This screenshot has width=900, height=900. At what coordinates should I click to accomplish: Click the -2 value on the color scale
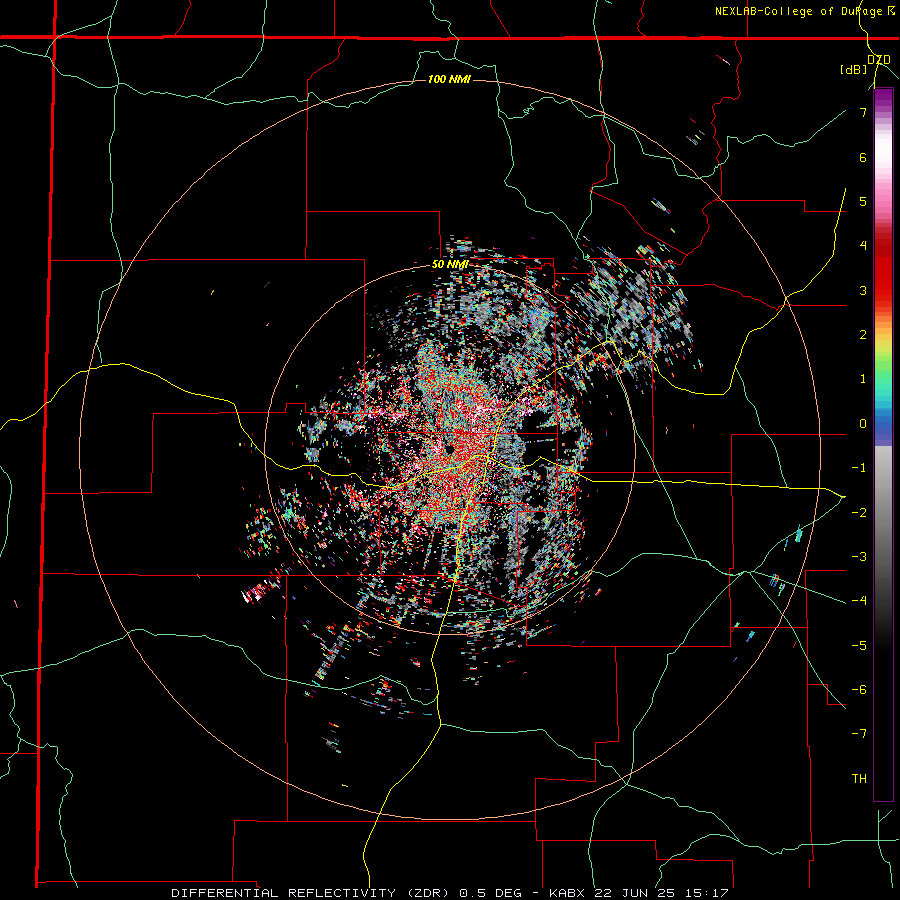coord(859,512)
